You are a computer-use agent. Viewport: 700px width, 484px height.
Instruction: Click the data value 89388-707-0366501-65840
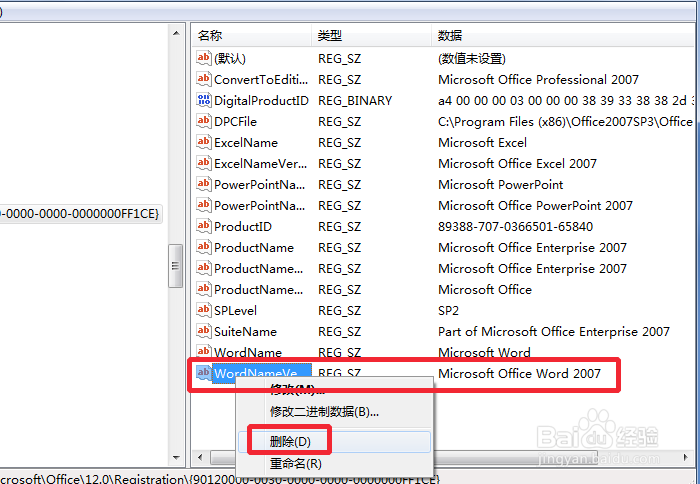point(516,226)
